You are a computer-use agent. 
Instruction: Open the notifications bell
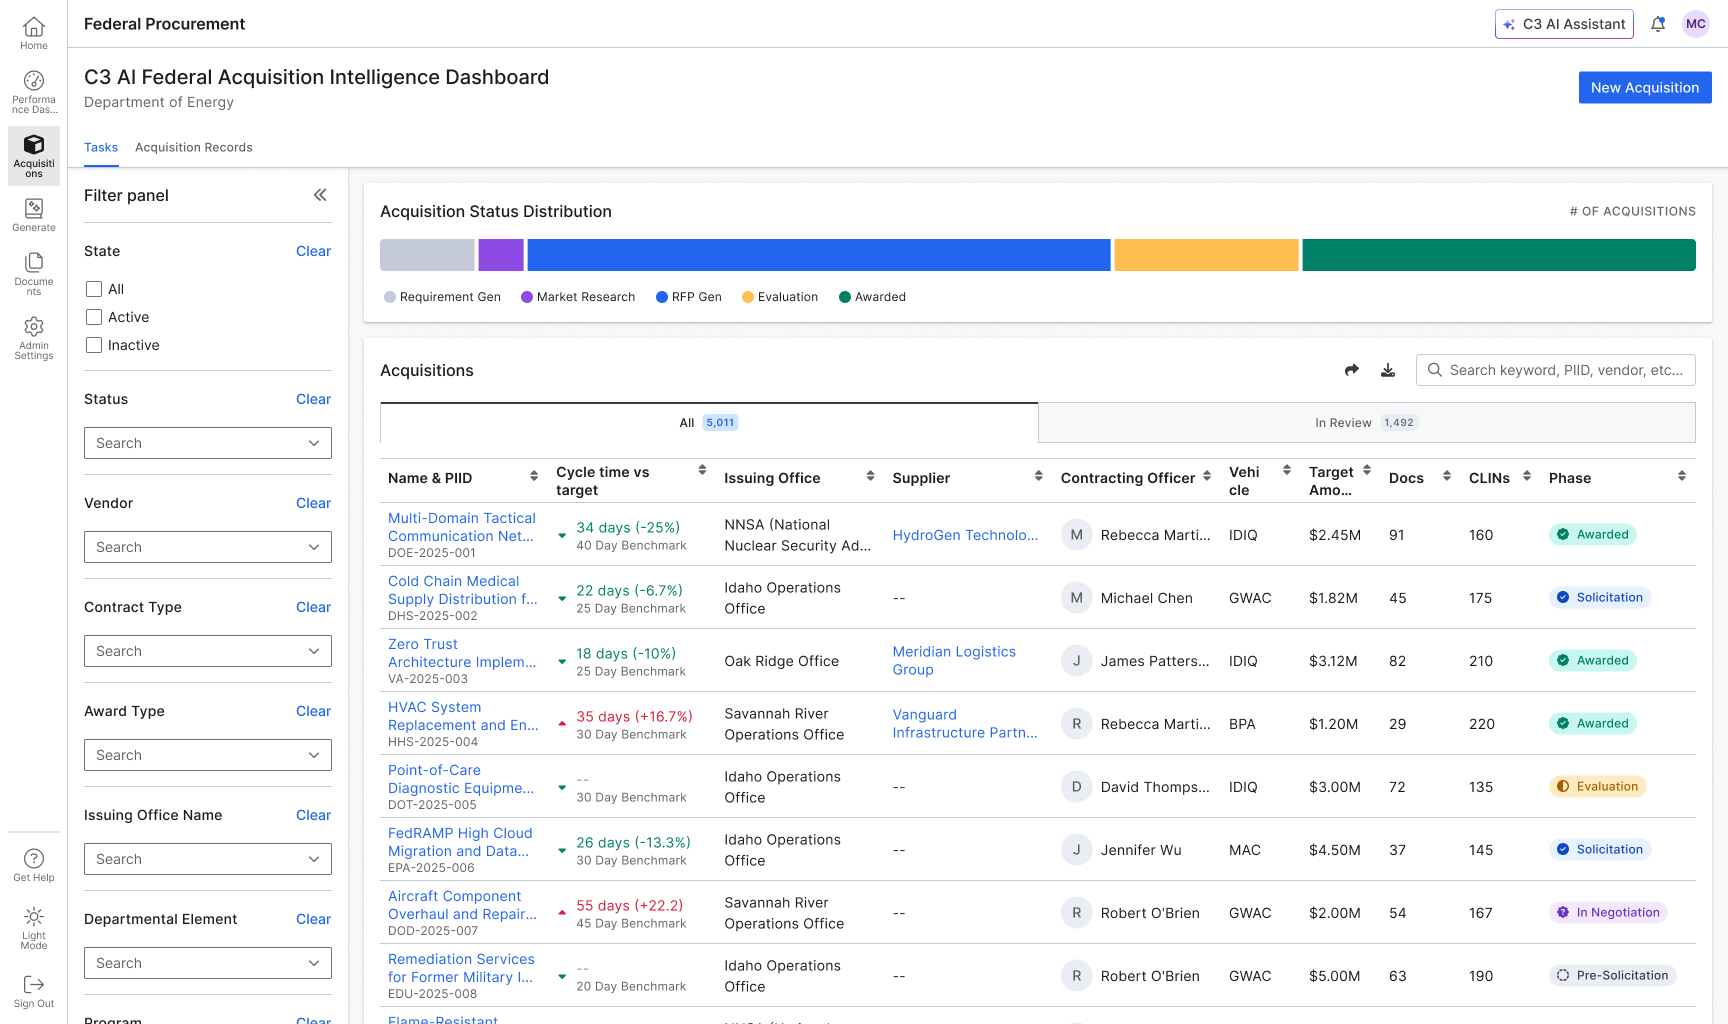(x=1658, y=24)
